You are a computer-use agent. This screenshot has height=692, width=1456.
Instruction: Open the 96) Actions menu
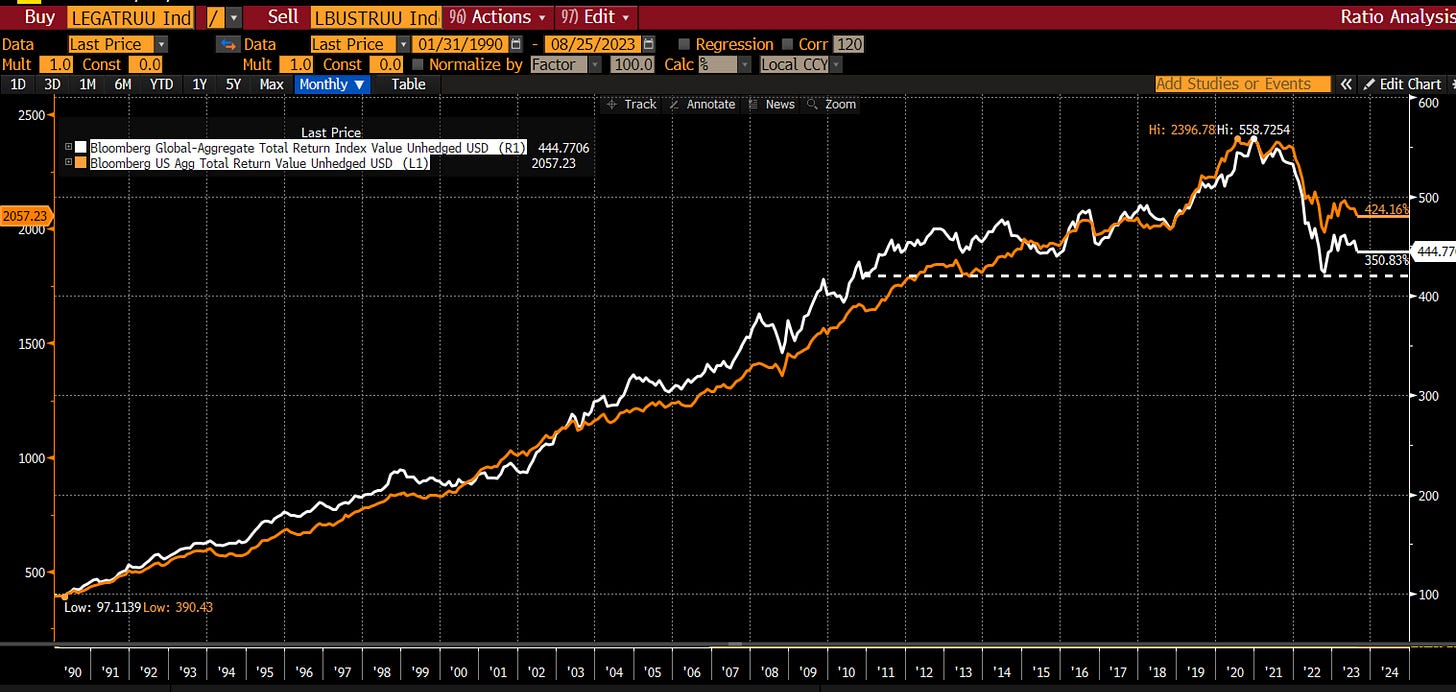tap(497, 17)
